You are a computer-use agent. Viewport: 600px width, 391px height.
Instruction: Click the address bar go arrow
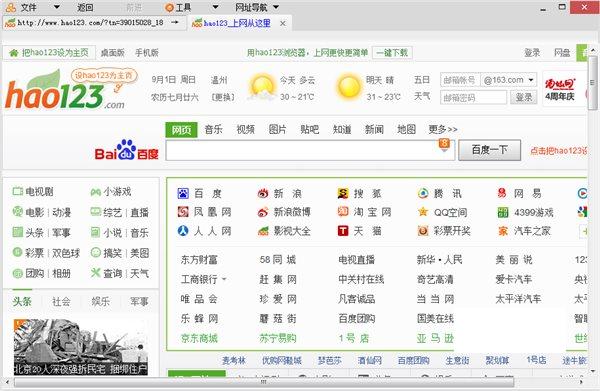point(174,23)
